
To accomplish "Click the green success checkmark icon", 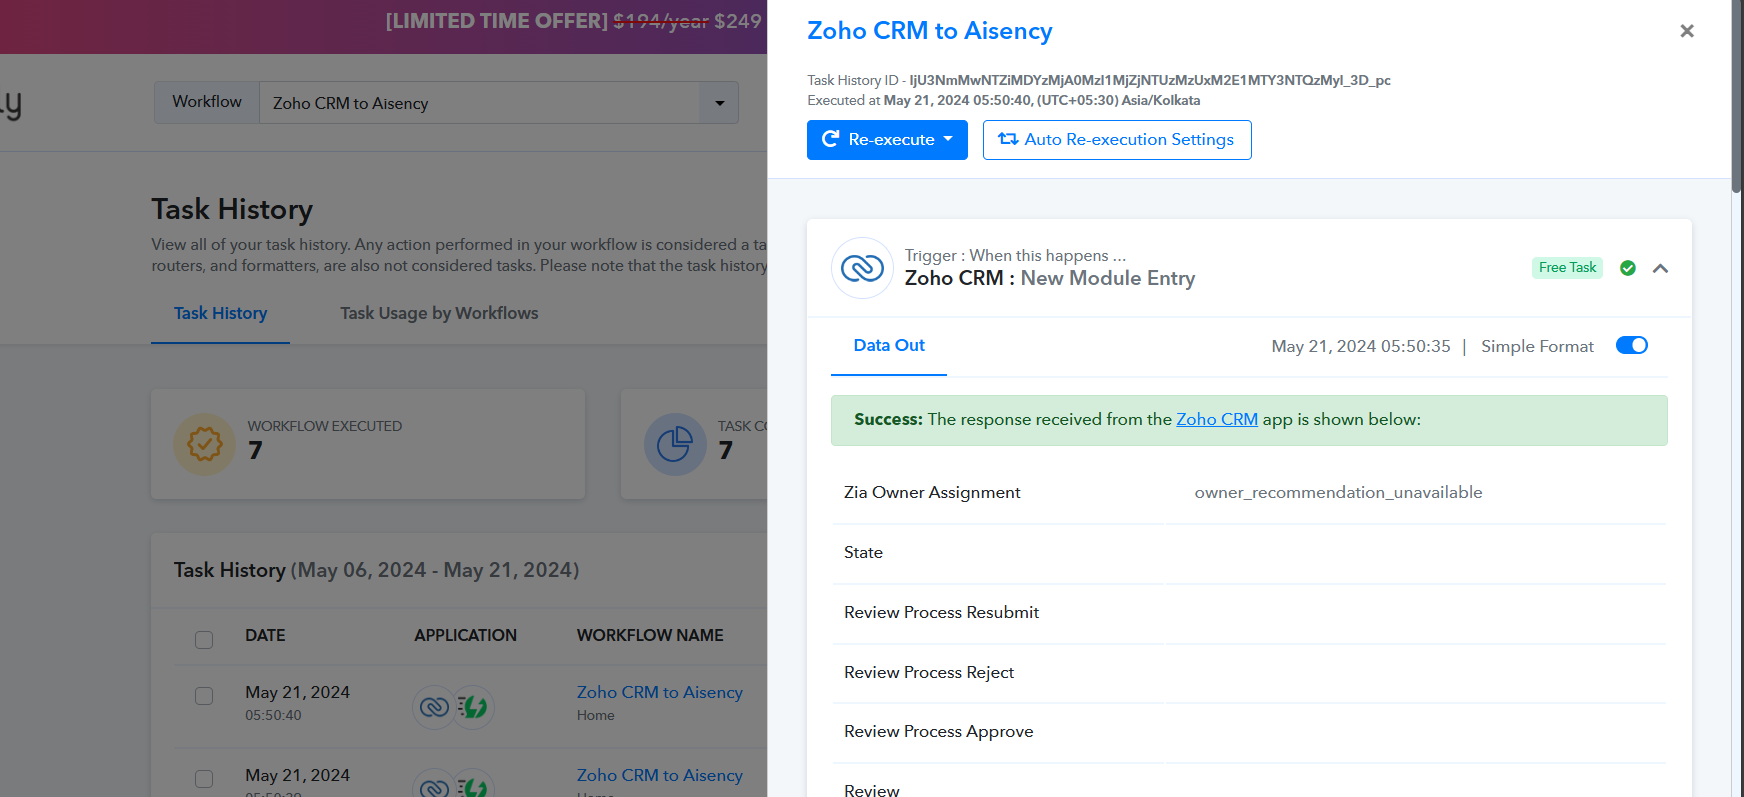I will pos(1628,268).
